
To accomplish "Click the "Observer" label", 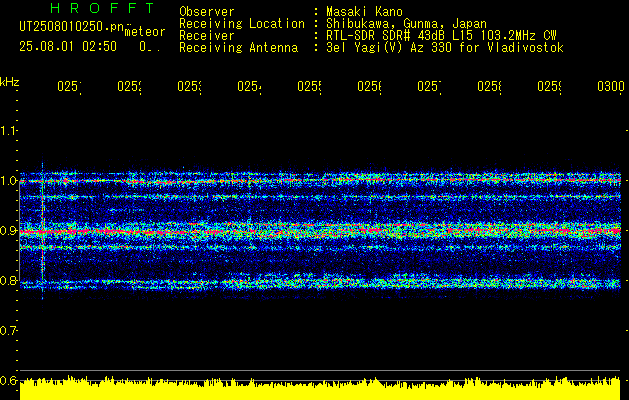I will [x=207, y=11].
